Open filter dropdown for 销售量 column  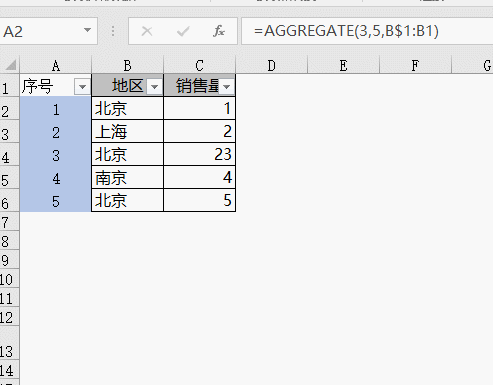click(x=226, y=87)
